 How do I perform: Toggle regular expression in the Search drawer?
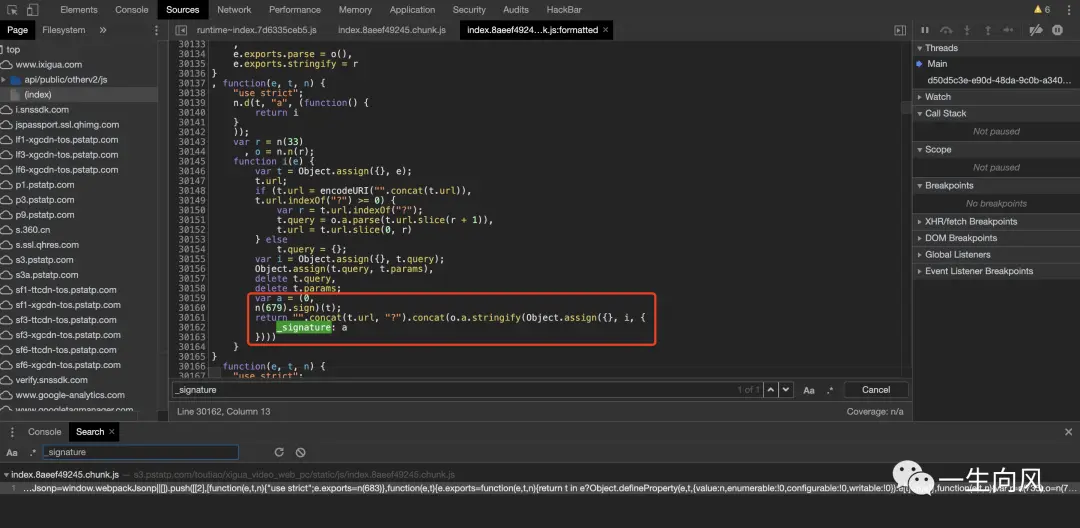(32, 452)
